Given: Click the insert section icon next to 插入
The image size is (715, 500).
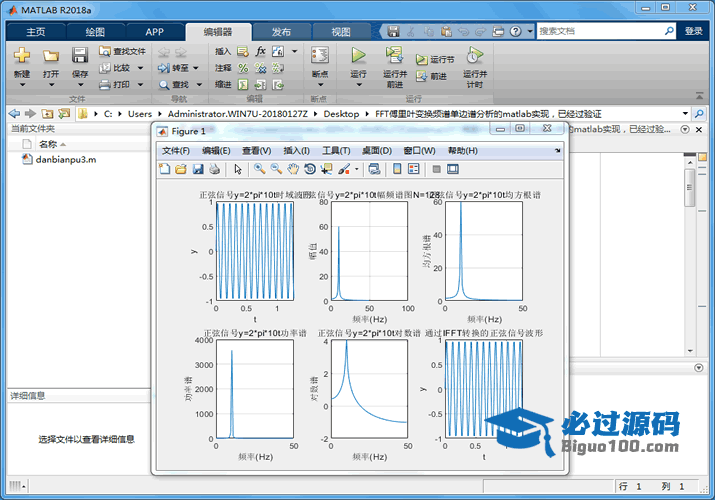Looking at the screenshot, I should (x=243, y=52).
